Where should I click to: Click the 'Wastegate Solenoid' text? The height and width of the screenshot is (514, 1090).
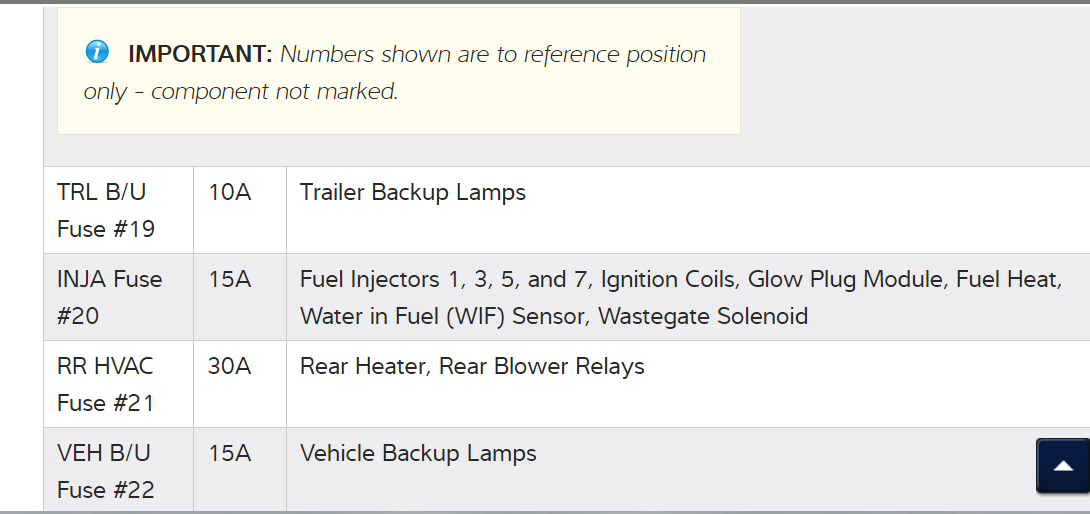[x=703, y=317]
